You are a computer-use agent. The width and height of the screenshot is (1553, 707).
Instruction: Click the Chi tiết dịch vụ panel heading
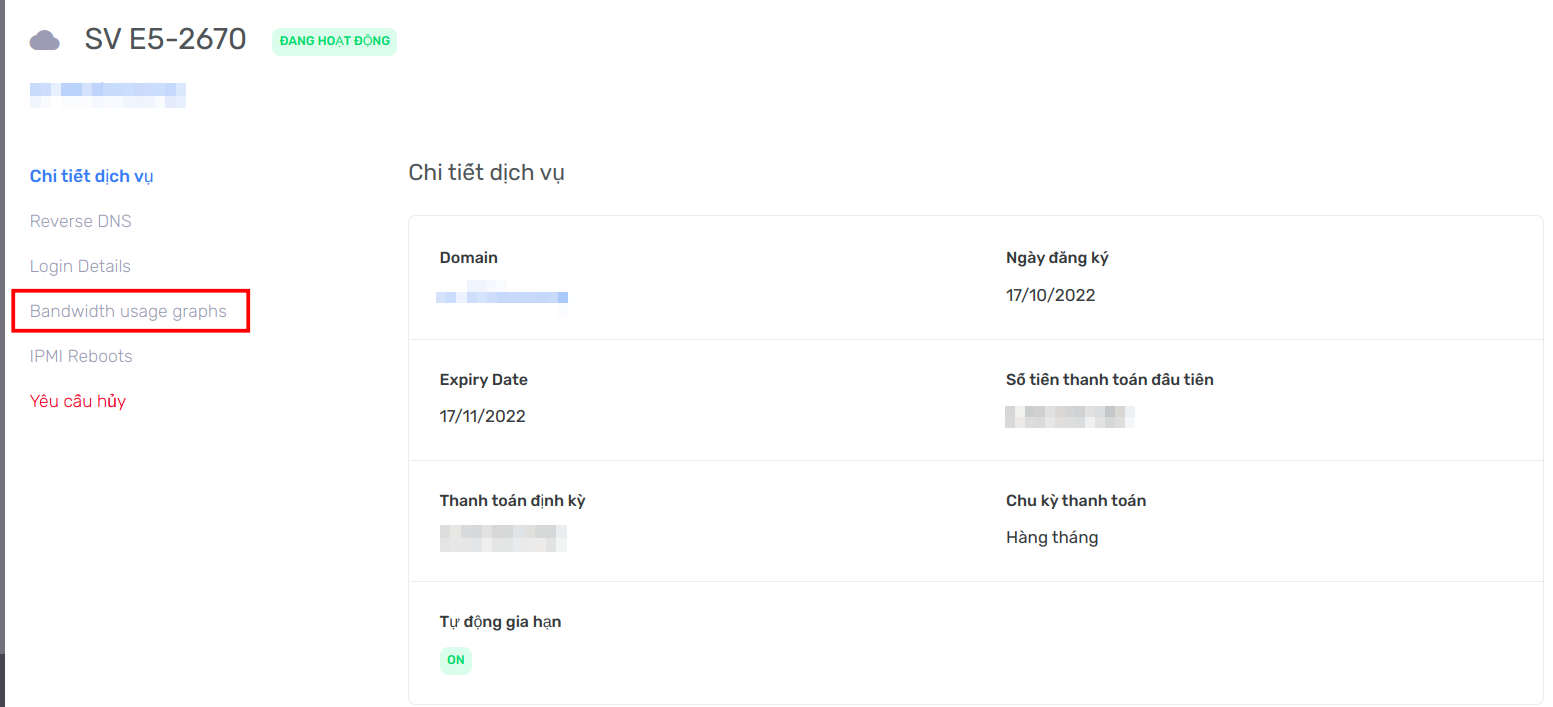coord(486,172)
